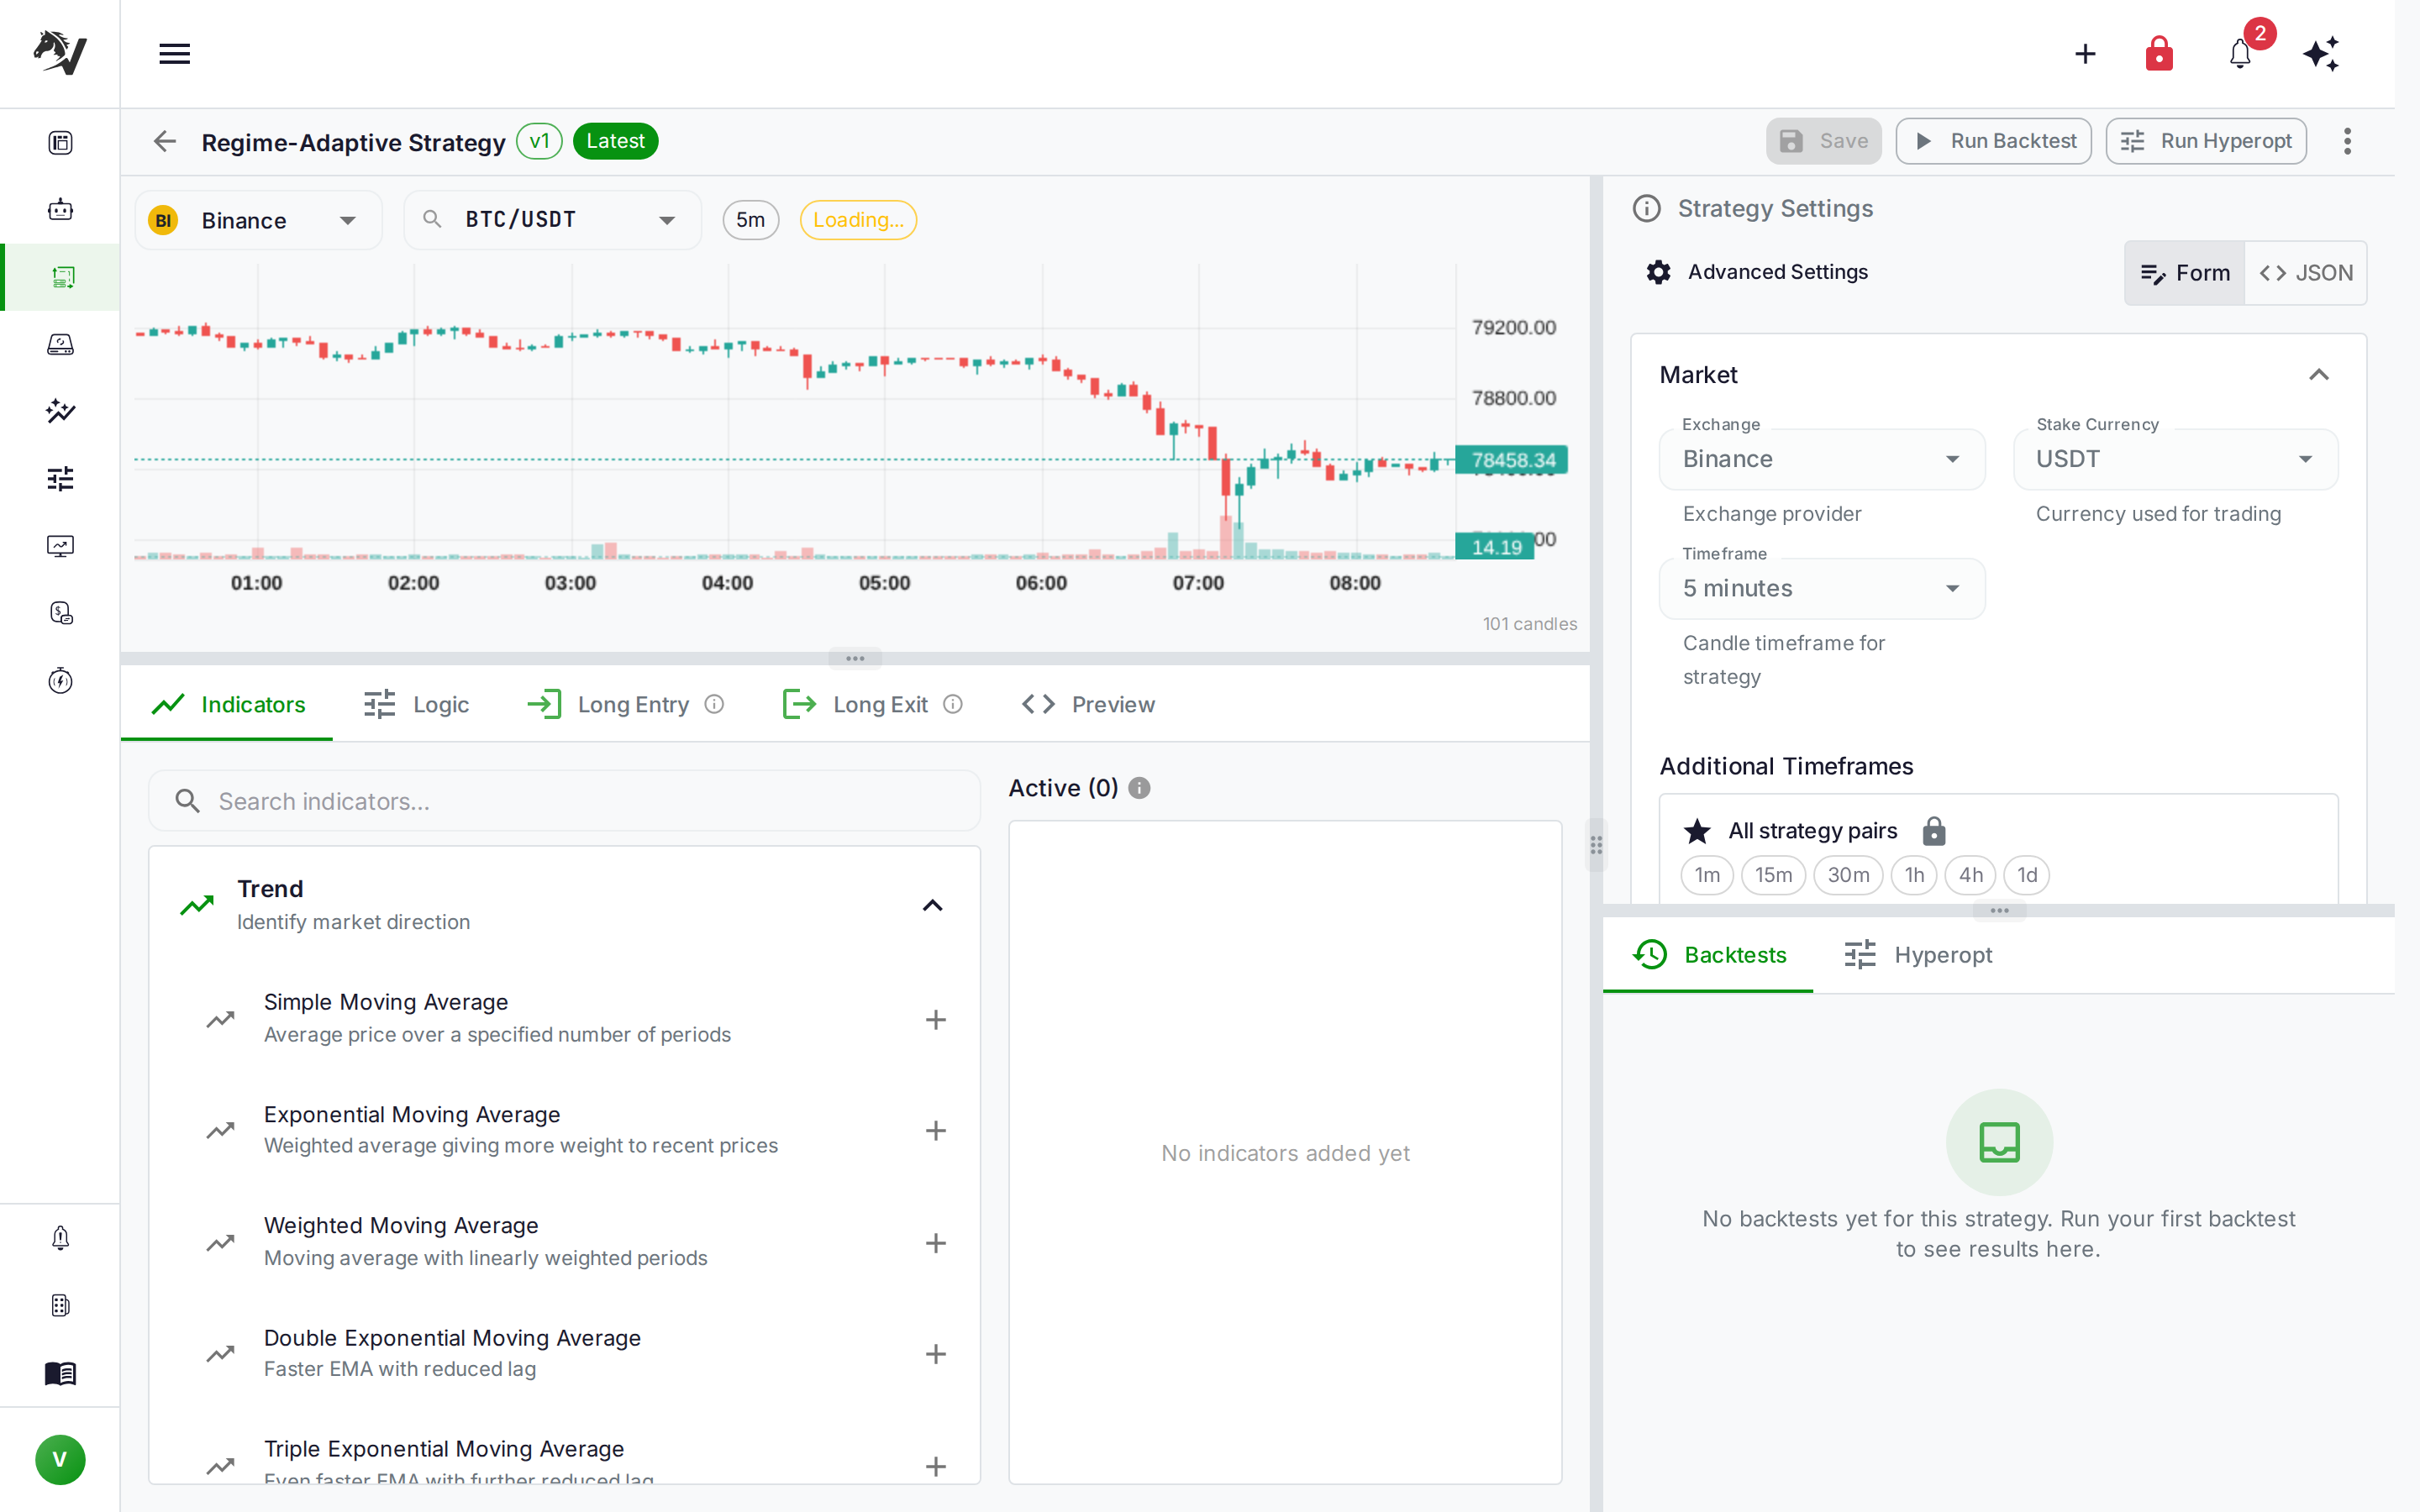Screen dimensions: 2420x1512
Task: Switch settings view to JSON
Action: [2305, 273]
